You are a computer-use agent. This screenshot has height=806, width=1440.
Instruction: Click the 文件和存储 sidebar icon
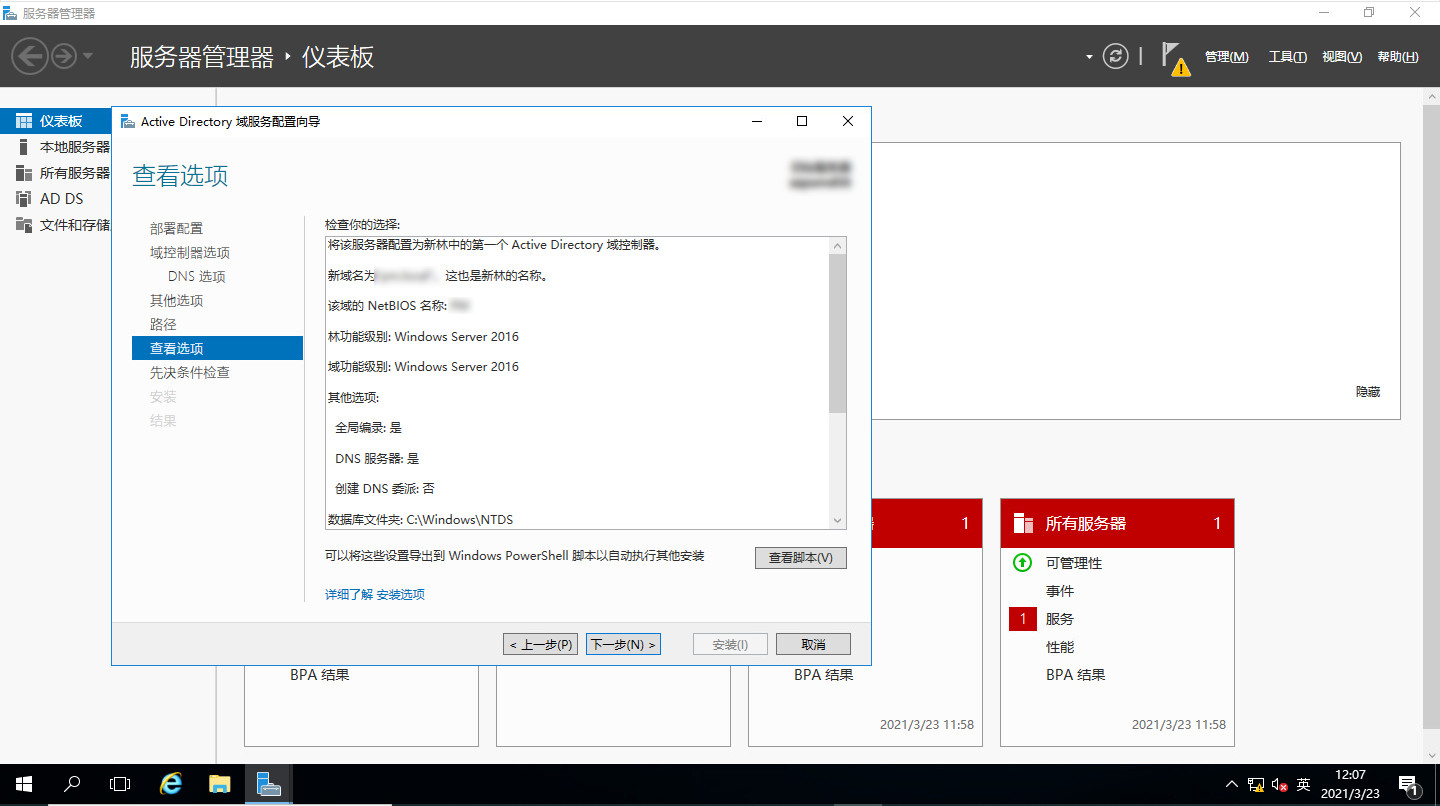(x=24, y=225)
